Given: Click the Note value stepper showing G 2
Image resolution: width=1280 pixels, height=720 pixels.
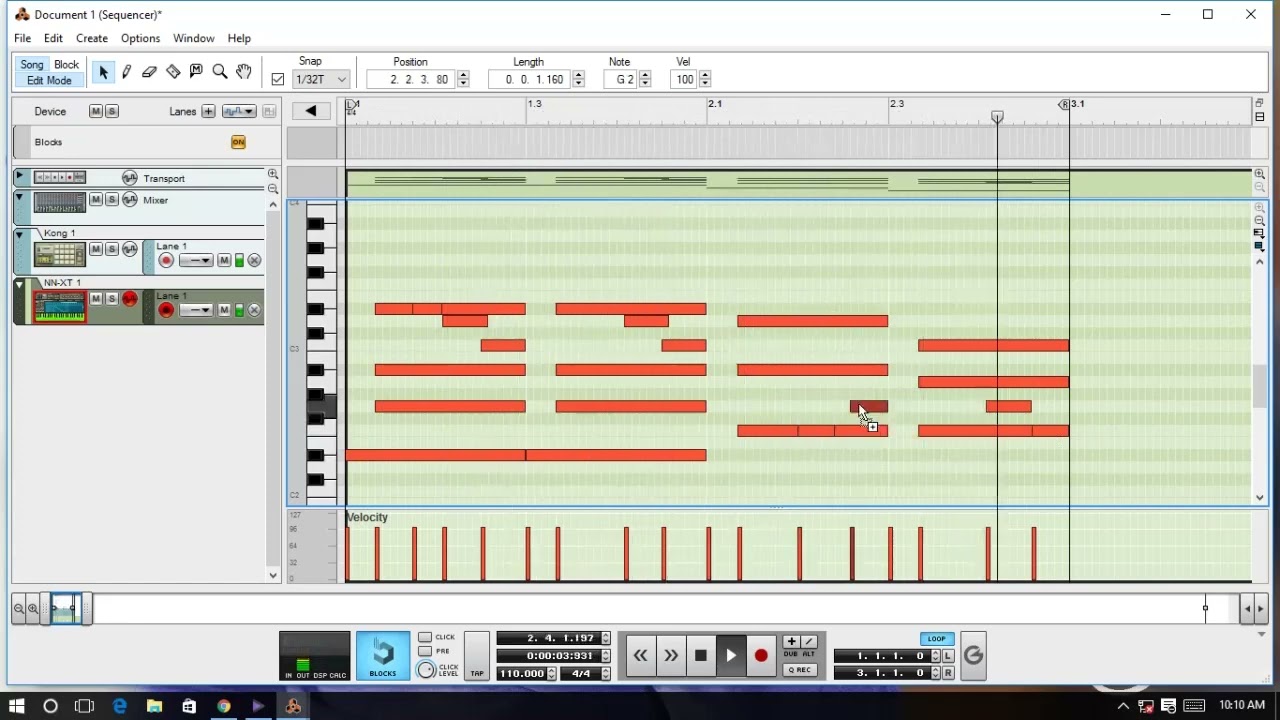Looking at the screenshot, I should [645, 79].
